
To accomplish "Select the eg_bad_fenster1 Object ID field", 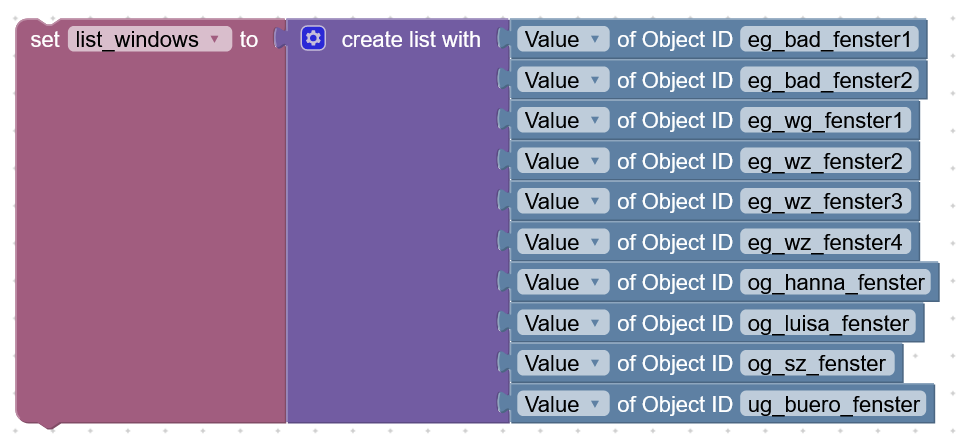I will click(x=828, y=40).
